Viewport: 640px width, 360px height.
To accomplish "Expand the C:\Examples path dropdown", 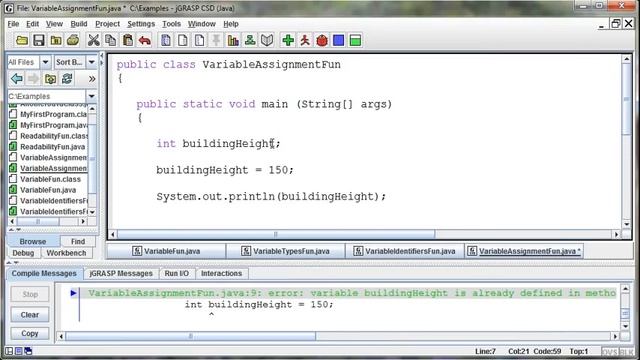I will click(x=91, y=96).
